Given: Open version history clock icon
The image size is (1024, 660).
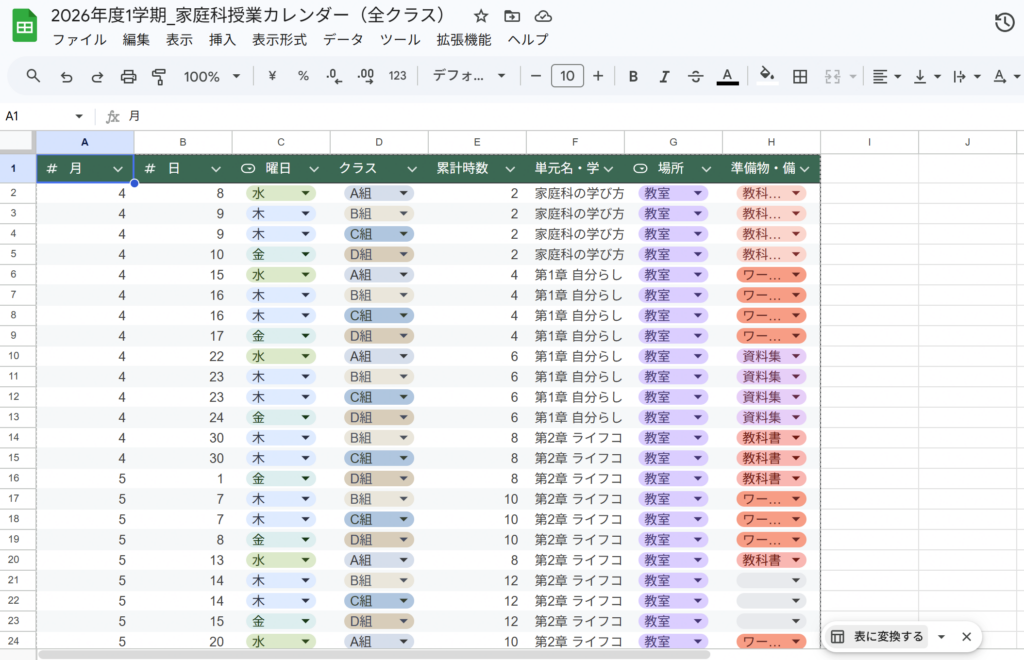Looking at the screenshot, I should (x=1004, y=23).
